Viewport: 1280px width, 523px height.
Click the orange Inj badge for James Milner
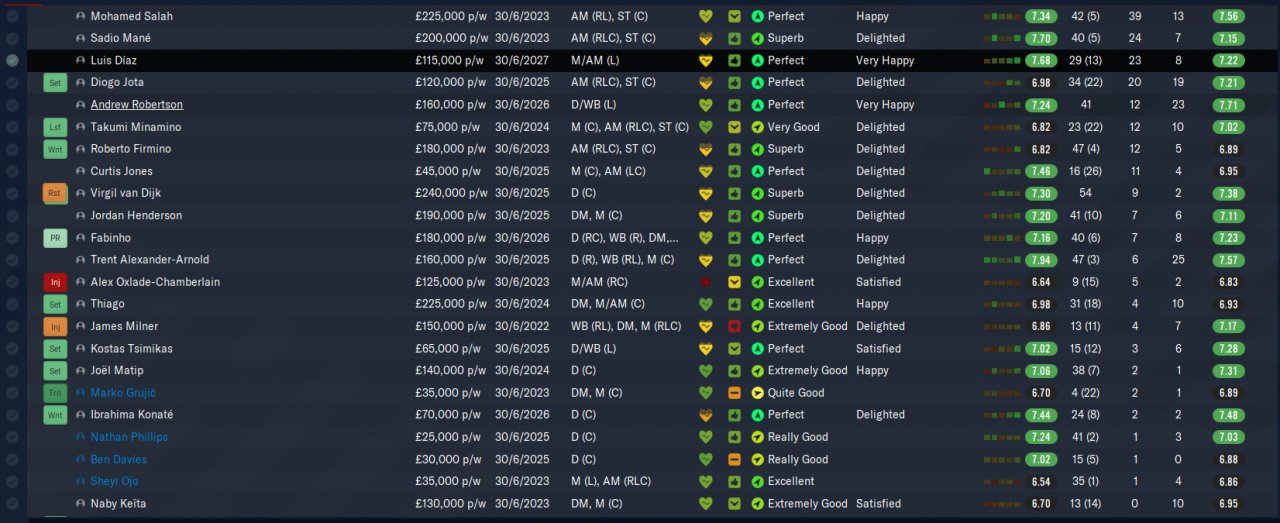click(55, 326)
